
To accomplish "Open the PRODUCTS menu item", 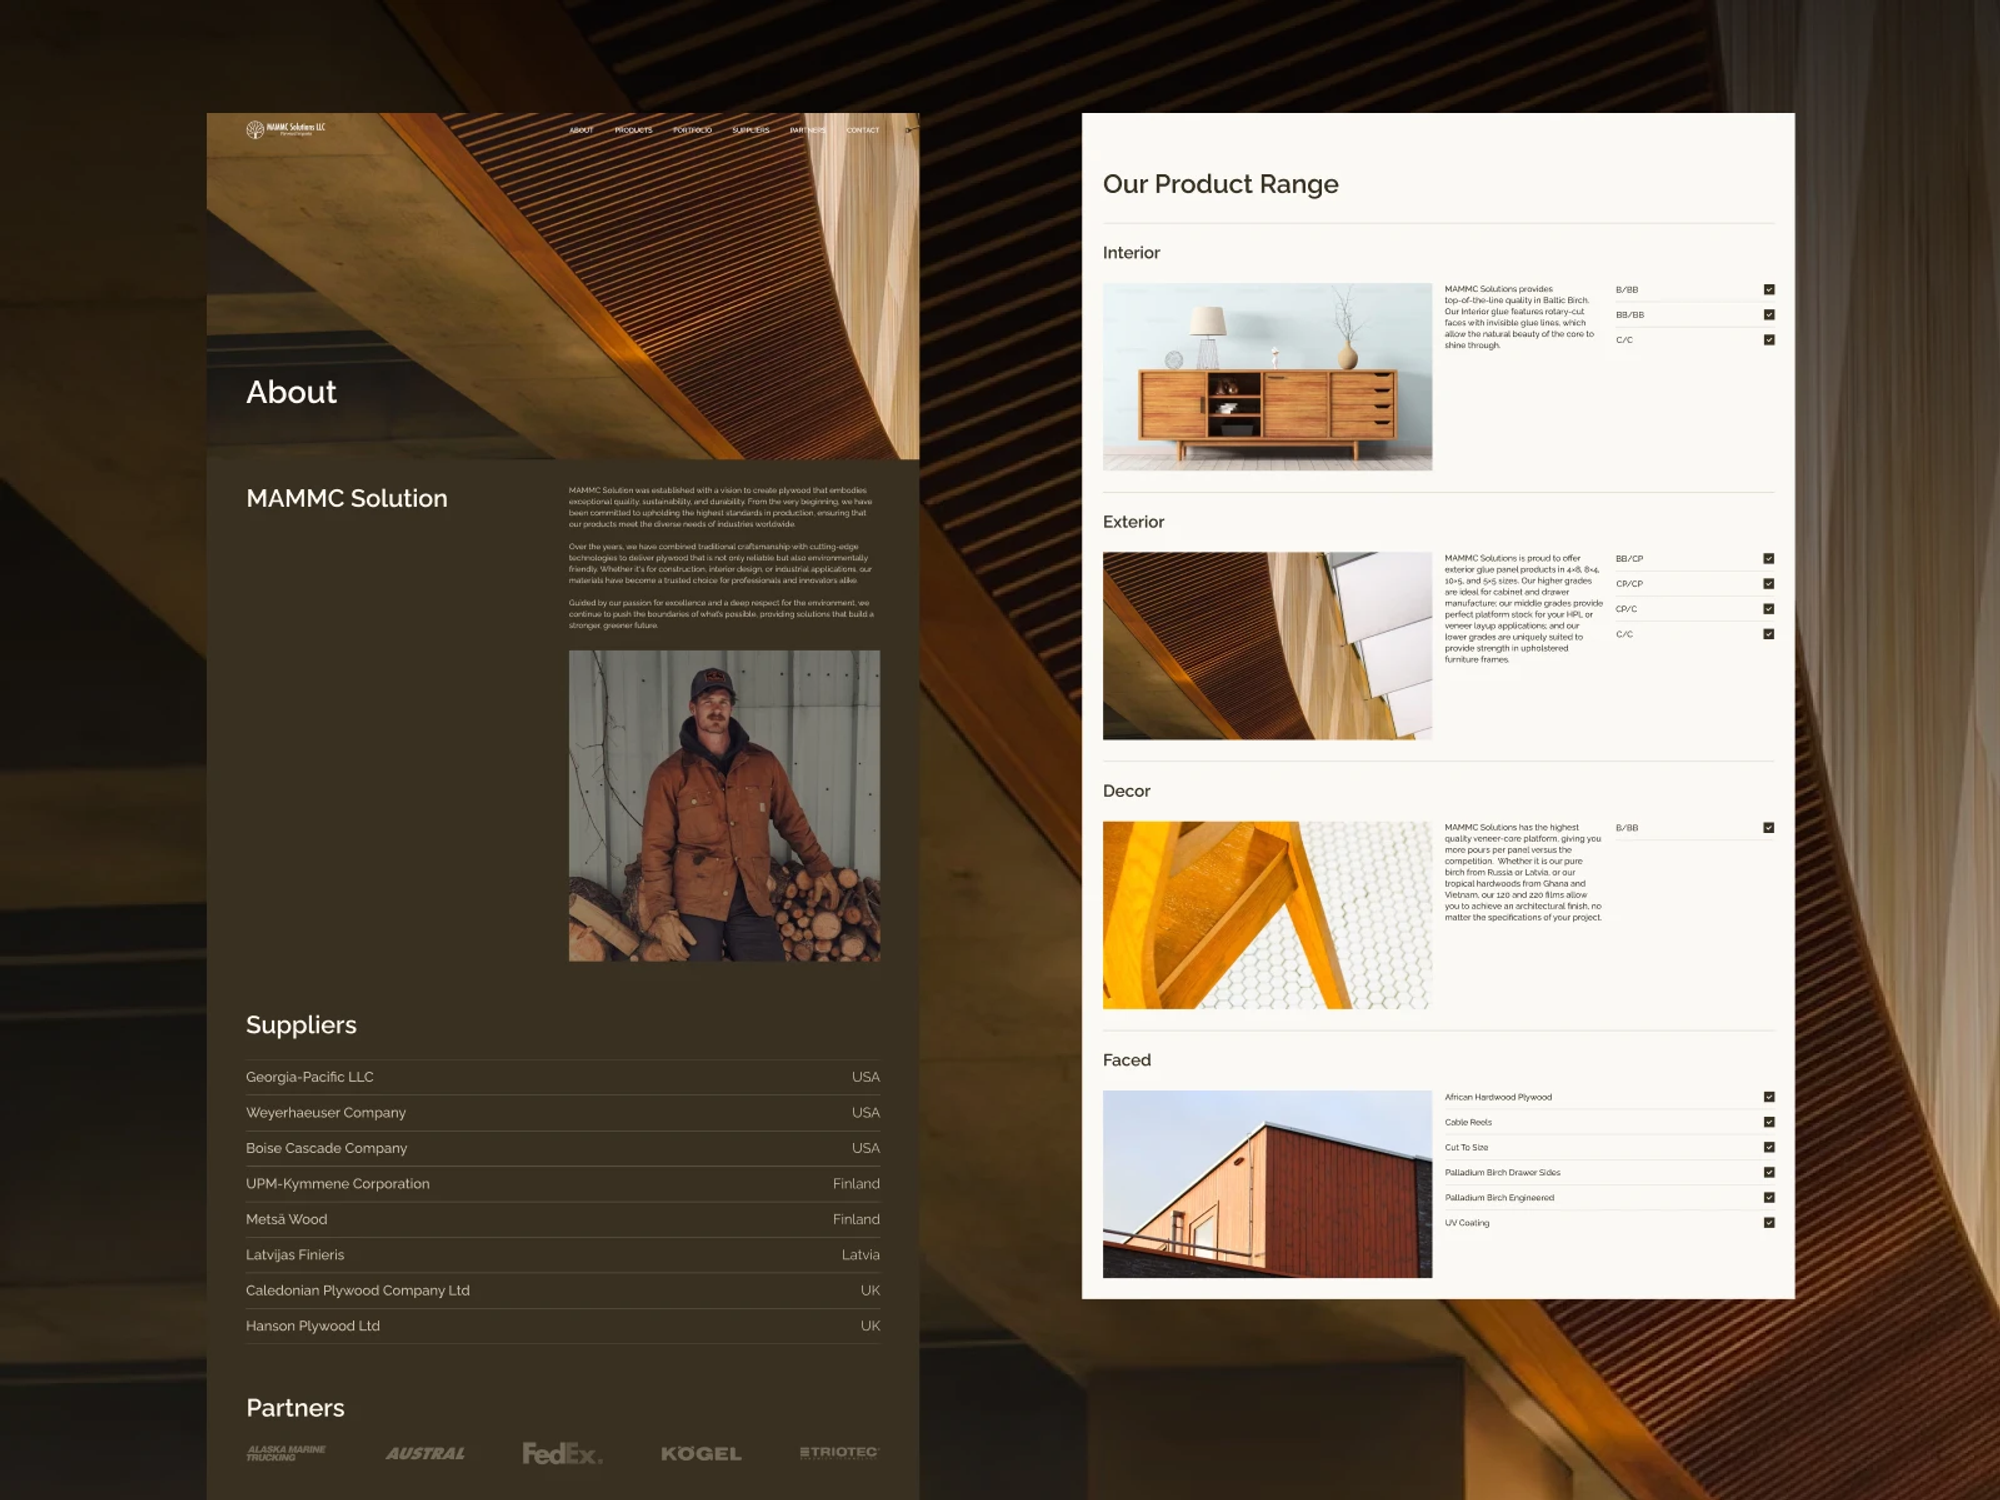I will (x=633, y=130).
